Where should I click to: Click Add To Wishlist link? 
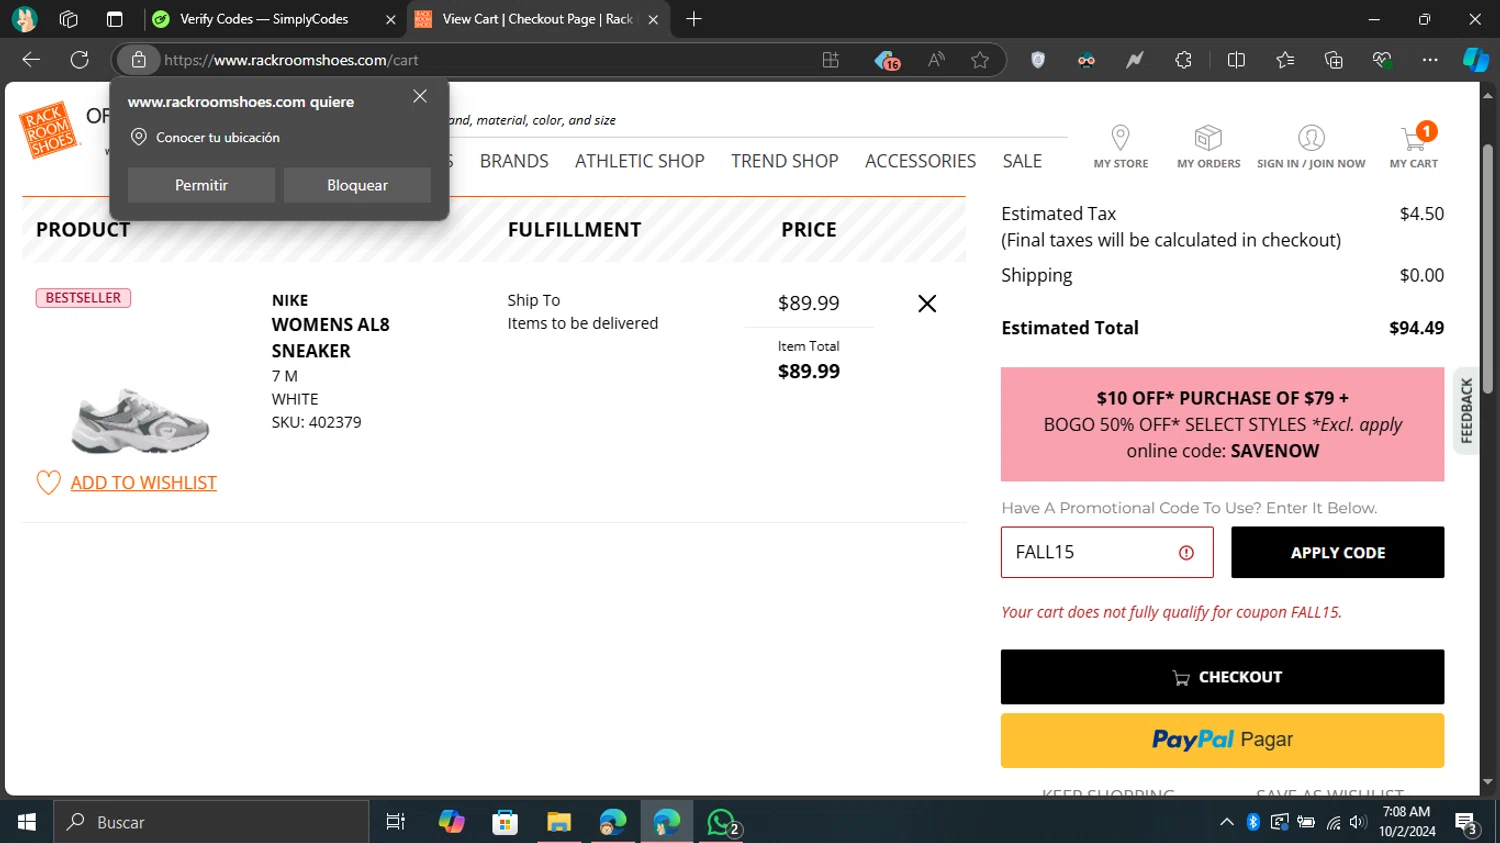143,483
